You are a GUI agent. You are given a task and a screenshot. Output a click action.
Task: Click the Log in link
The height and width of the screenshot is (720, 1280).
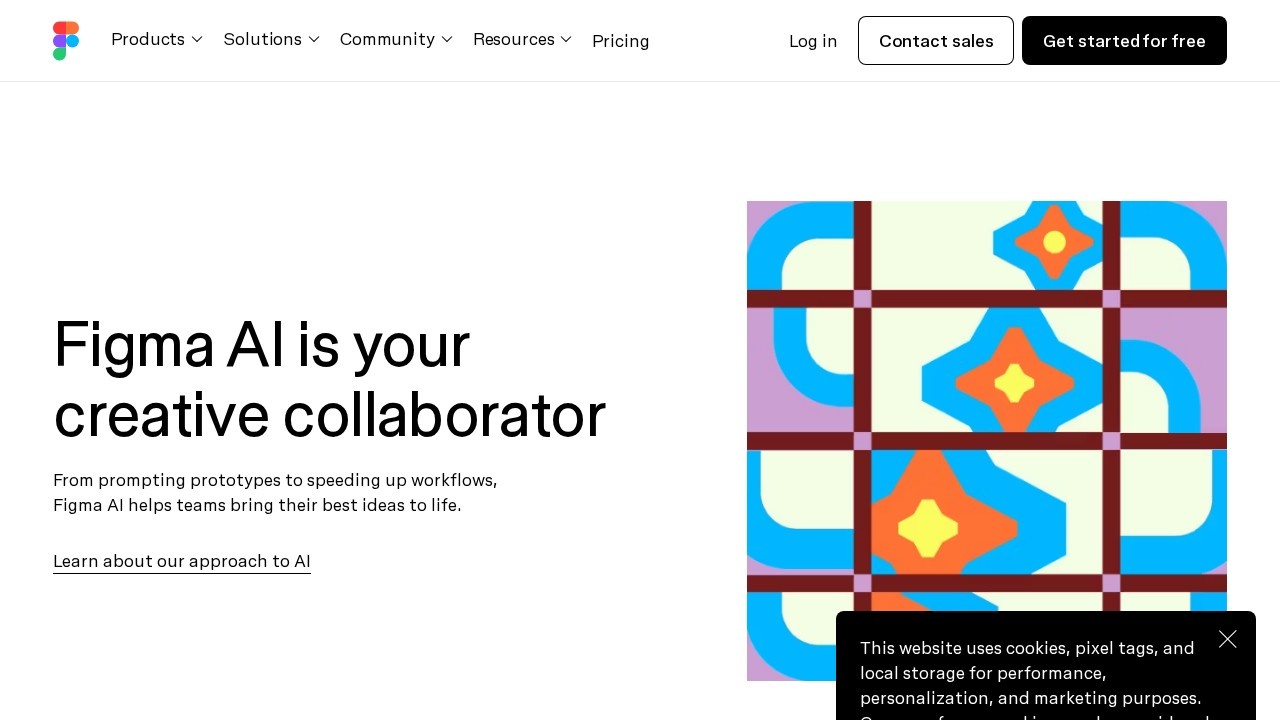pos(812,41)
